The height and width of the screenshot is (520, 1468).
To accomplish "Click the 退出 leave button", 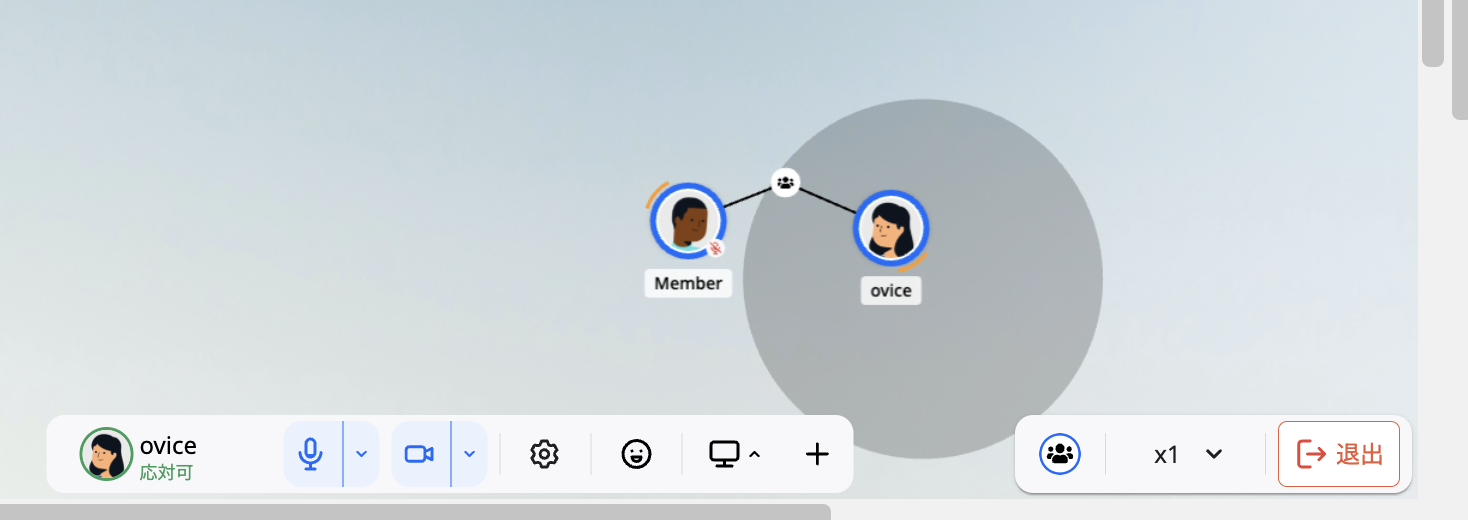I will click(x=1339, y=454).
